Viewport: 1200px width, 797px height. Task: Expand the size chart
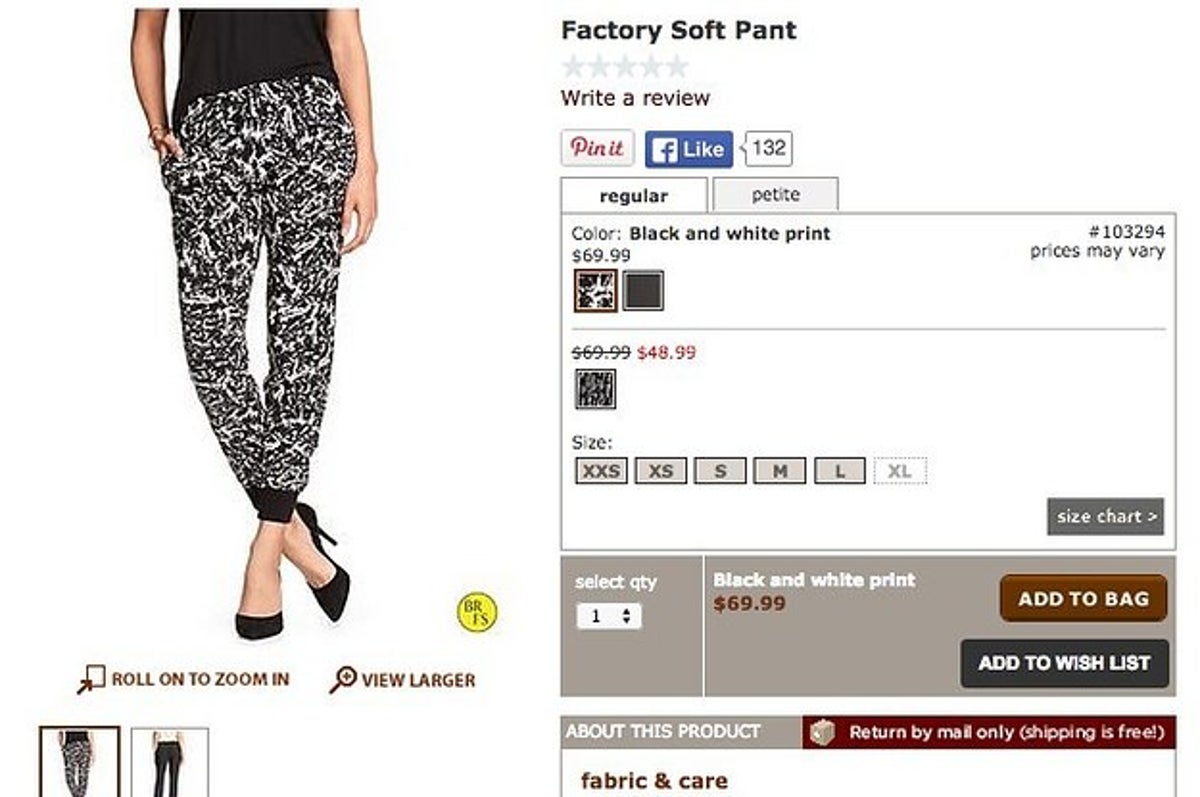pos(1105,518)
